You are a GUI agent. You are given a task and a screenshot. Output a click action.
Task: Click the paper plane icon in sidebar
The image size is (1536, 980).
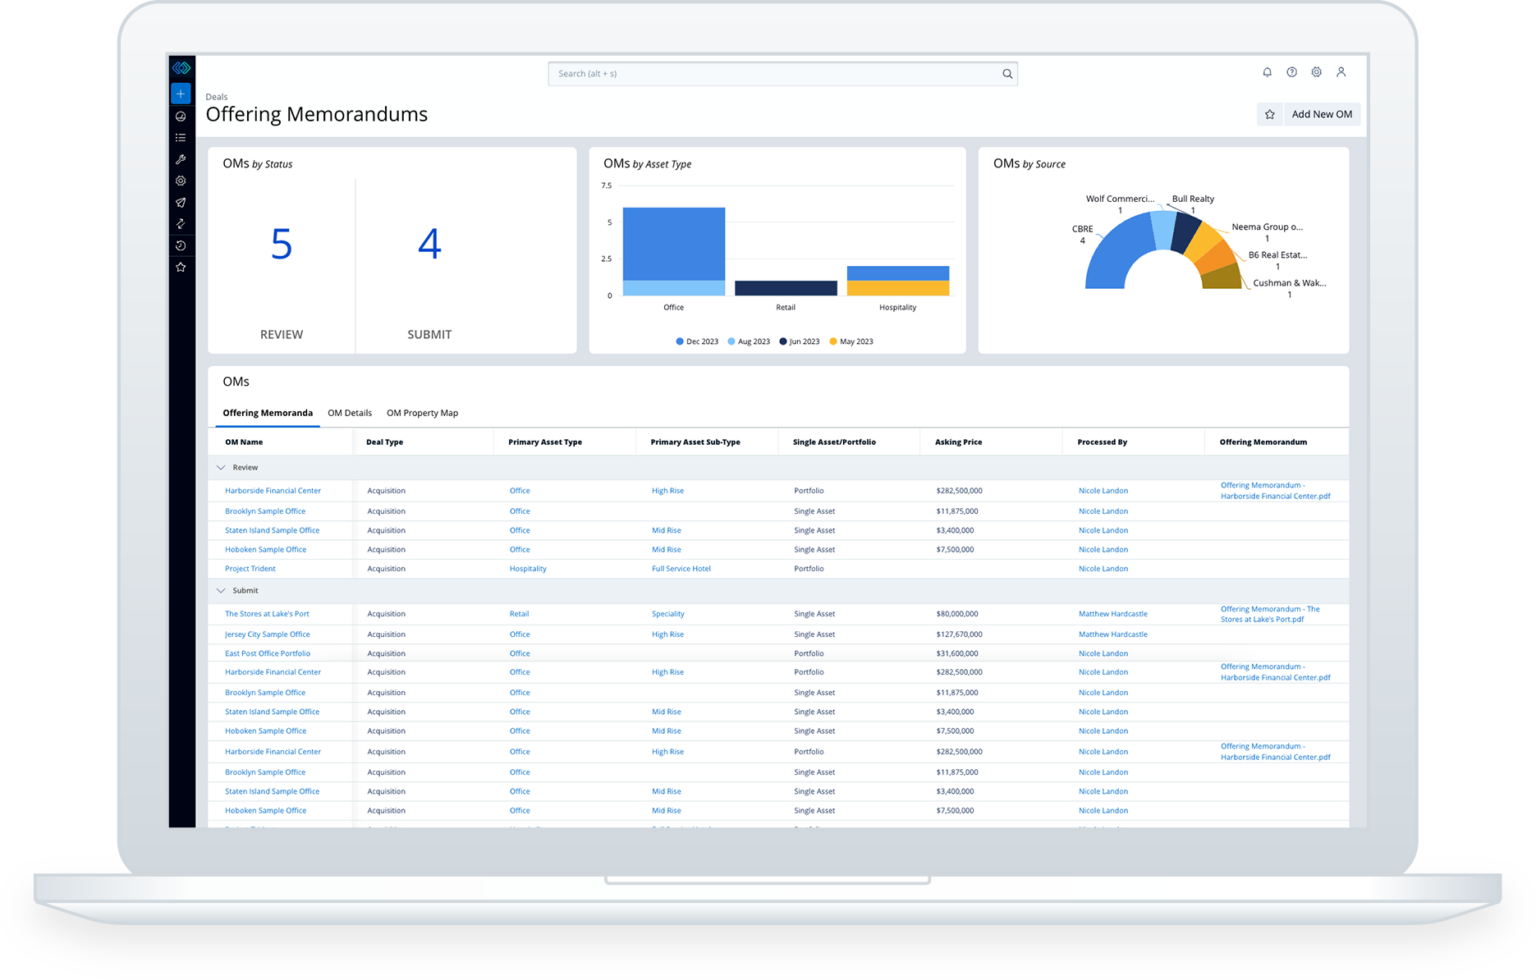click(181, 203)
